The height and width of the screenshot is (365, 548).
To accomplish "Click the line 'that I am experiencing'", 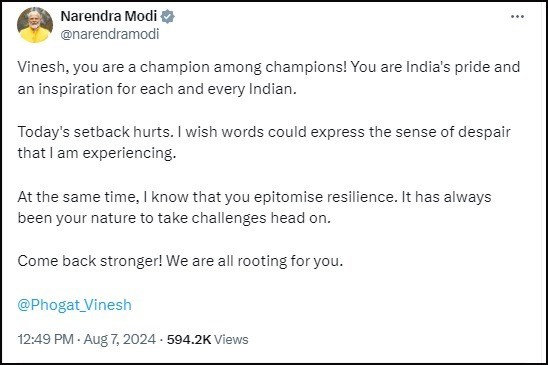I will coord(97,153).
